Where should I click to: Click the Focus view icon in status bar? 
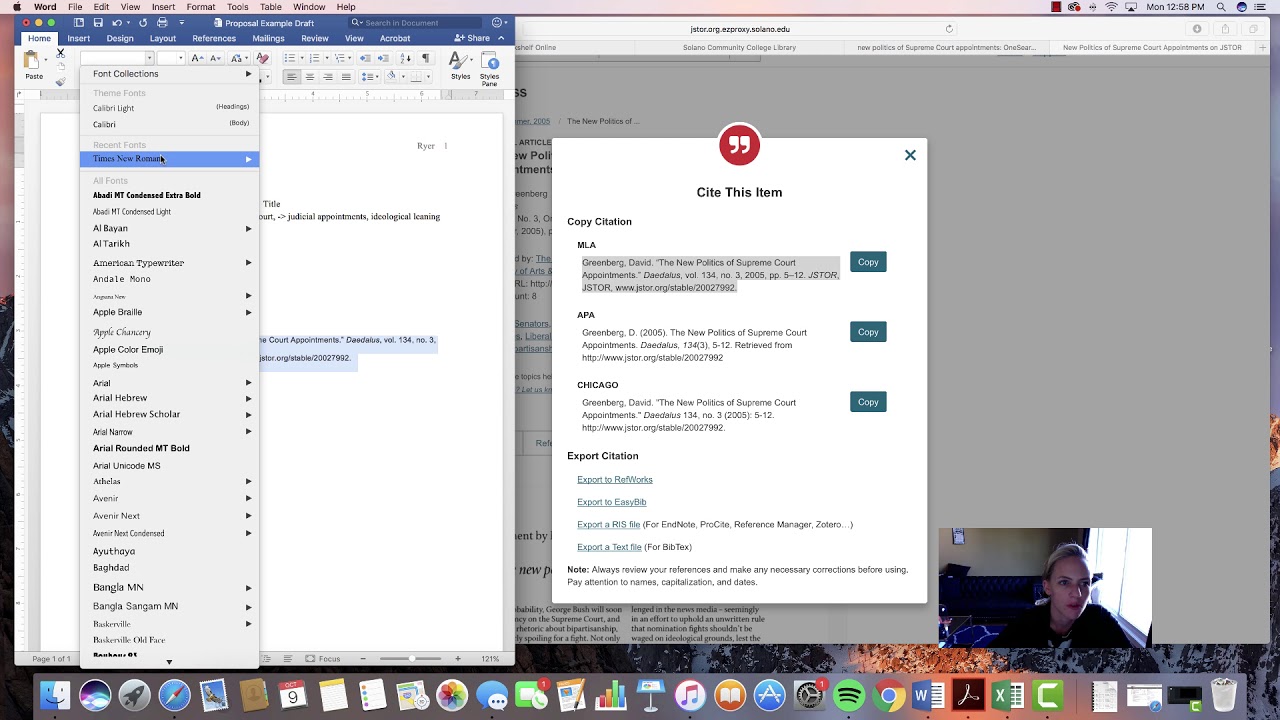click(x=323, y=659)
